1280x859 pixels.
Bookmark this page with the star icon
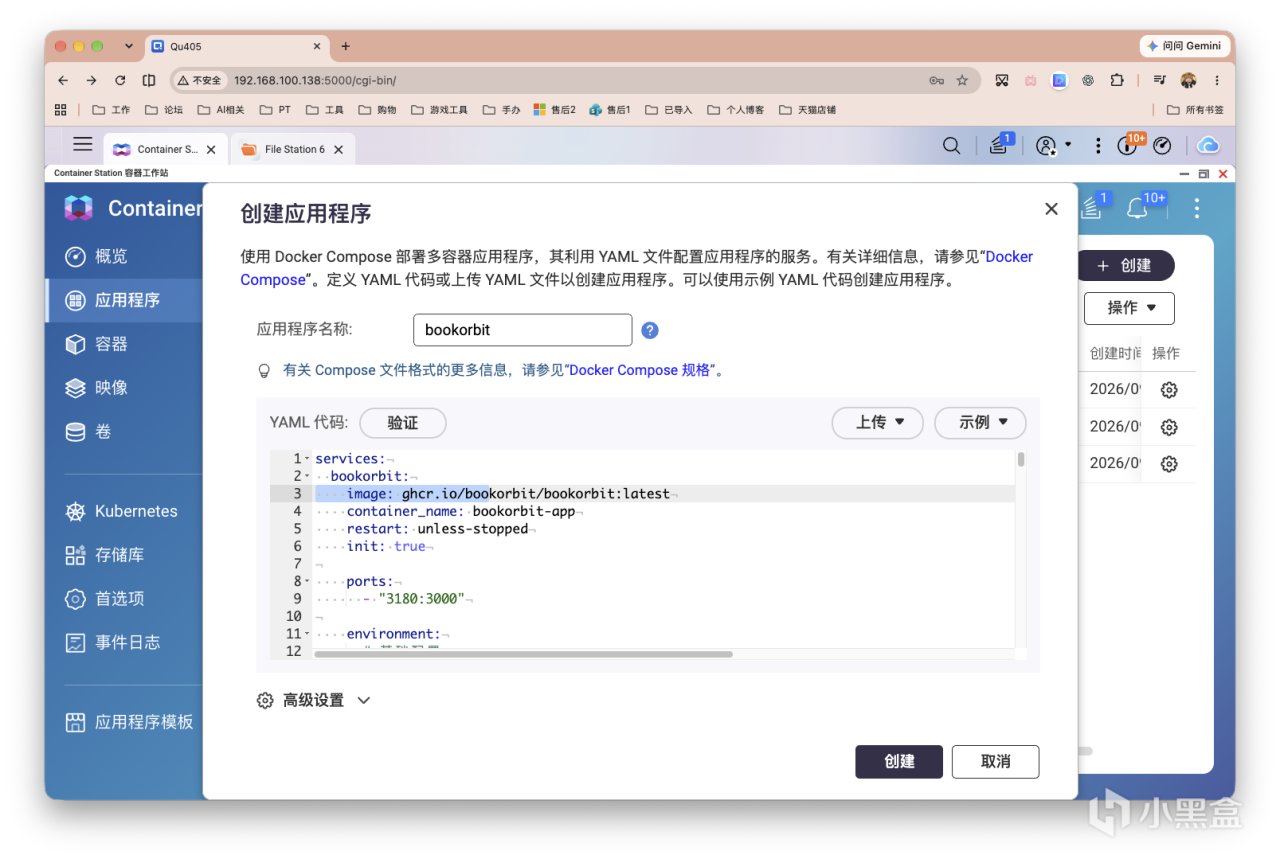pyautogui.click(x=962, y=80)
